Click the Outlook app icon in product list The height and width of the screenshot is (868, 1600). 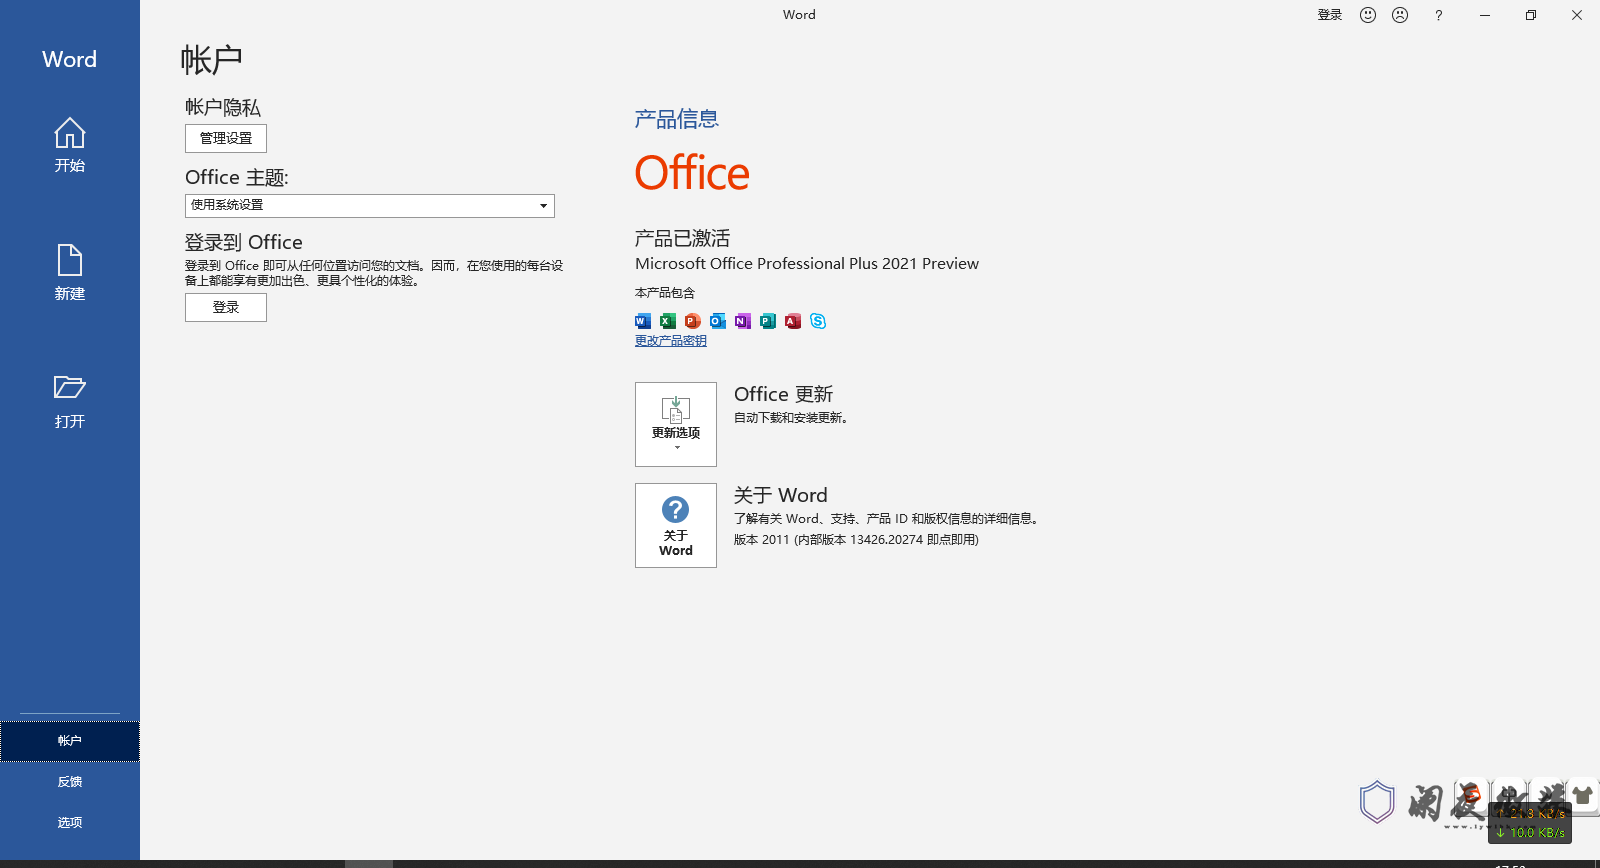point(718,321)
